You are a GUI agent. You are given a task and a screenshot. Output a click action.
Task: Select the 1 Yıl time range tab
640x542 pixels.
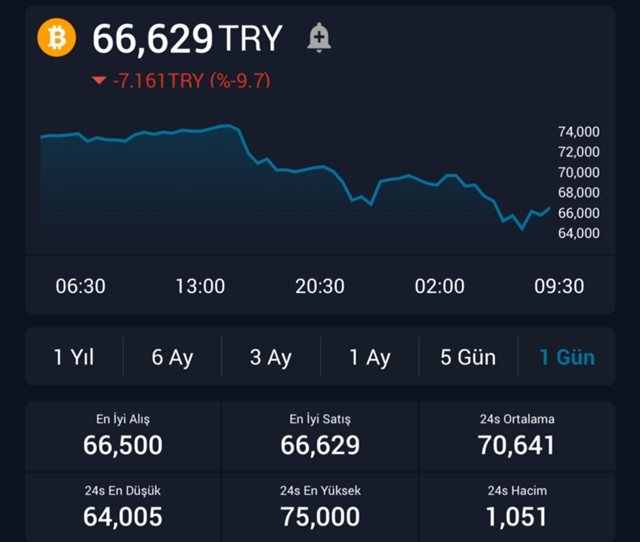[x=74, y=357]
